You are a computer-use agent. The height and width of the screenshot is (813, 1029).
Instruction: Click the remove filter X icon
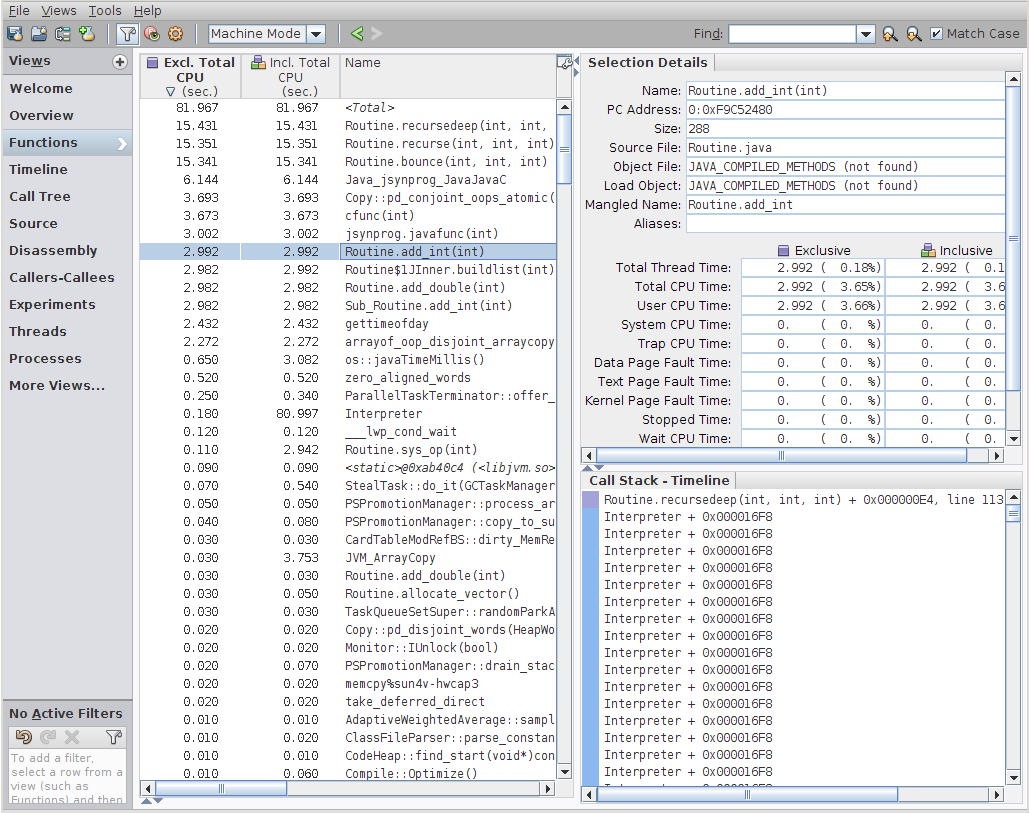click(72, 736)
